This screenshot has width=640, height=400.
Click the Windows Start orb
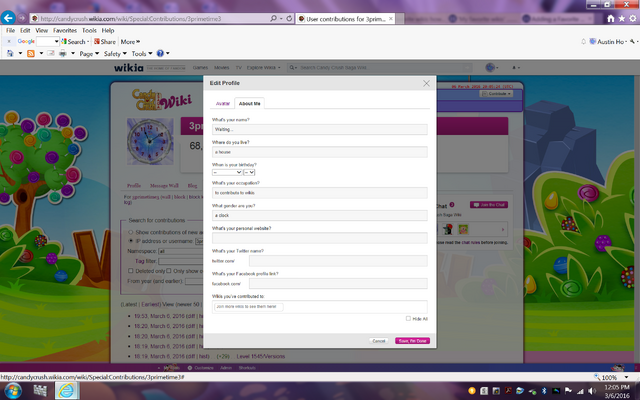coord(13,391)
